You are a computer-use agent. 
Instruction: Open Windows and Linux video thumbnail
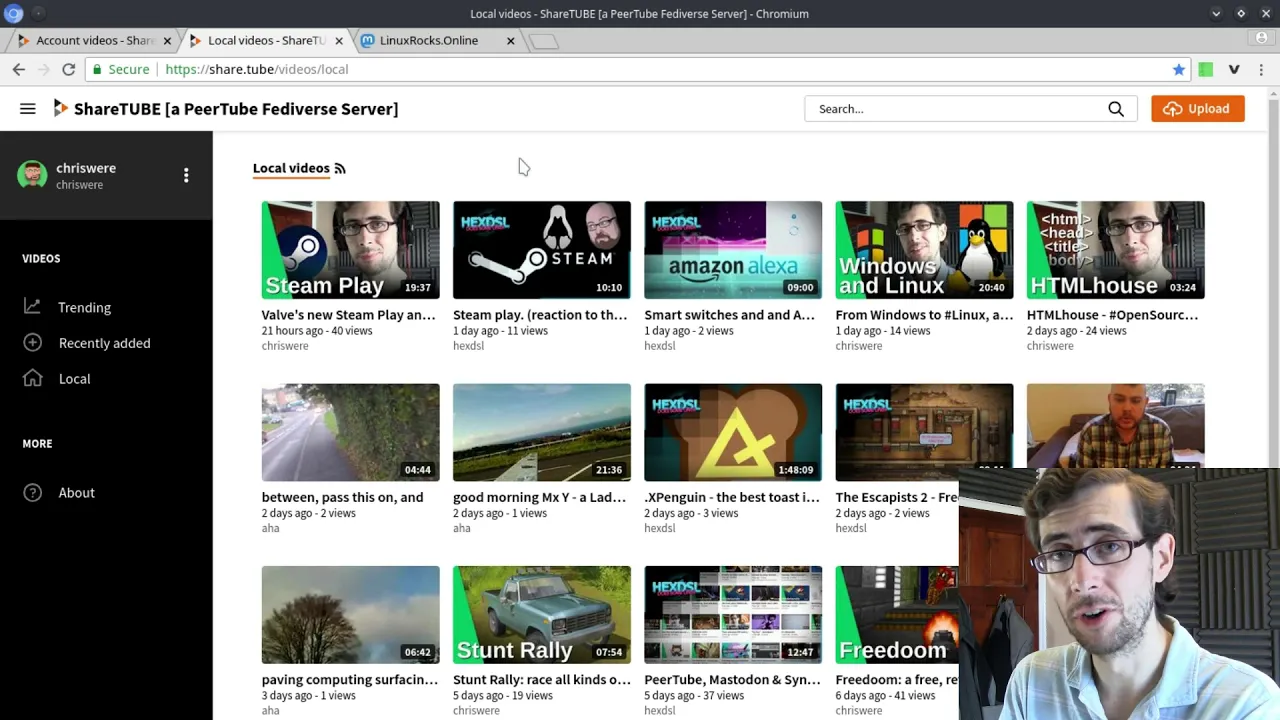pos(924,250)
